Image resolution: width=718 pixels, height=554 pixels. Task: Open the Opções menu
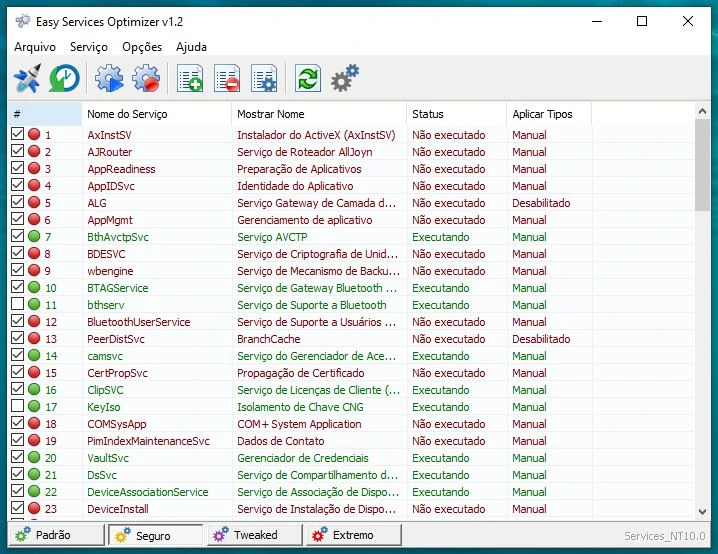pos(142,47)
